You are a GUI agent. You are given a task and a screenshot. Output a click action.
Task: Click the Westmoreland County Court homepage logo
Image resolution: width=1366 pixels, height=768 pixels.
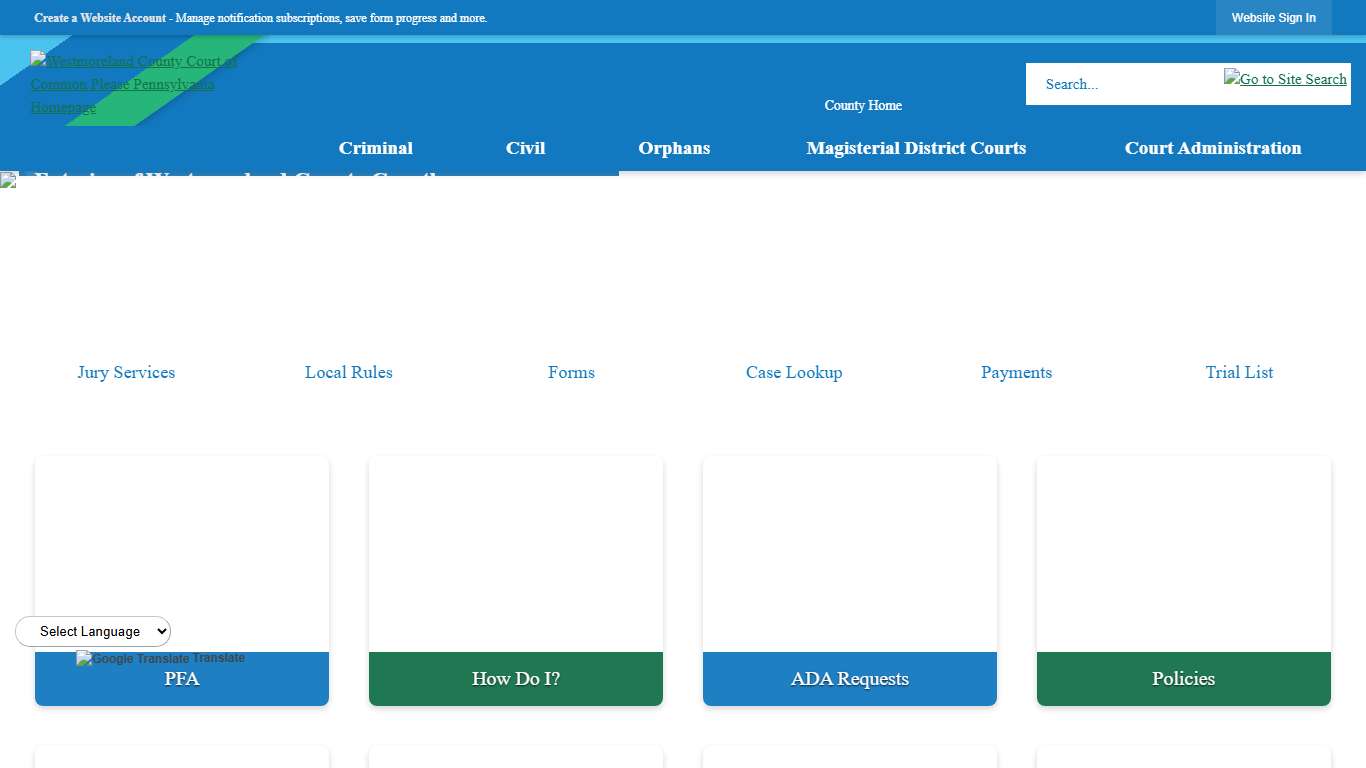tap(133, 84)
